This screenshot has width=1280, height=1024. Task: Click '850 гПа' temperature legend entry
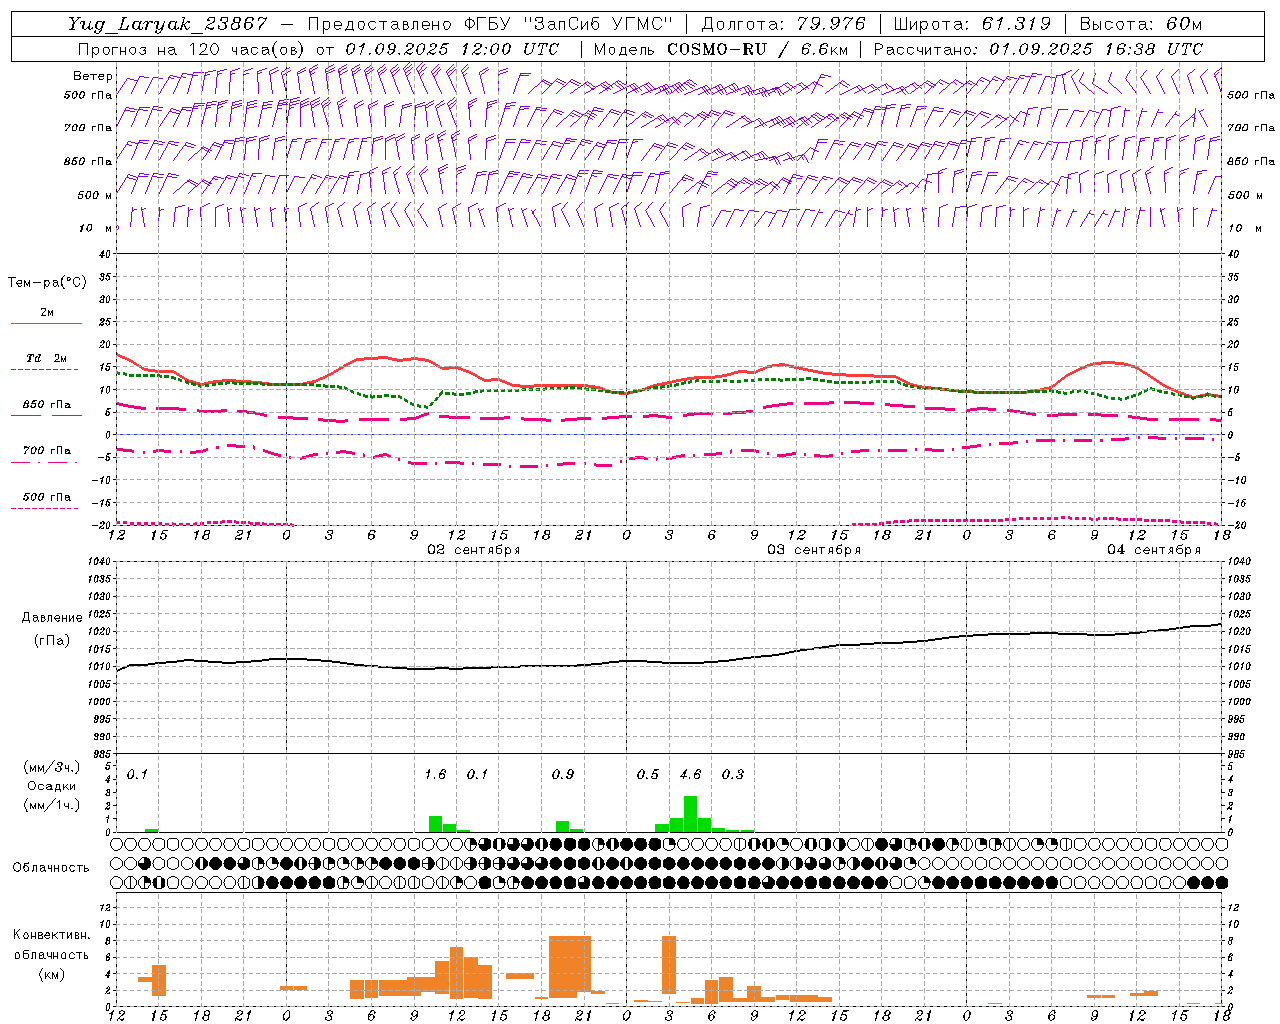coord(47,405)
